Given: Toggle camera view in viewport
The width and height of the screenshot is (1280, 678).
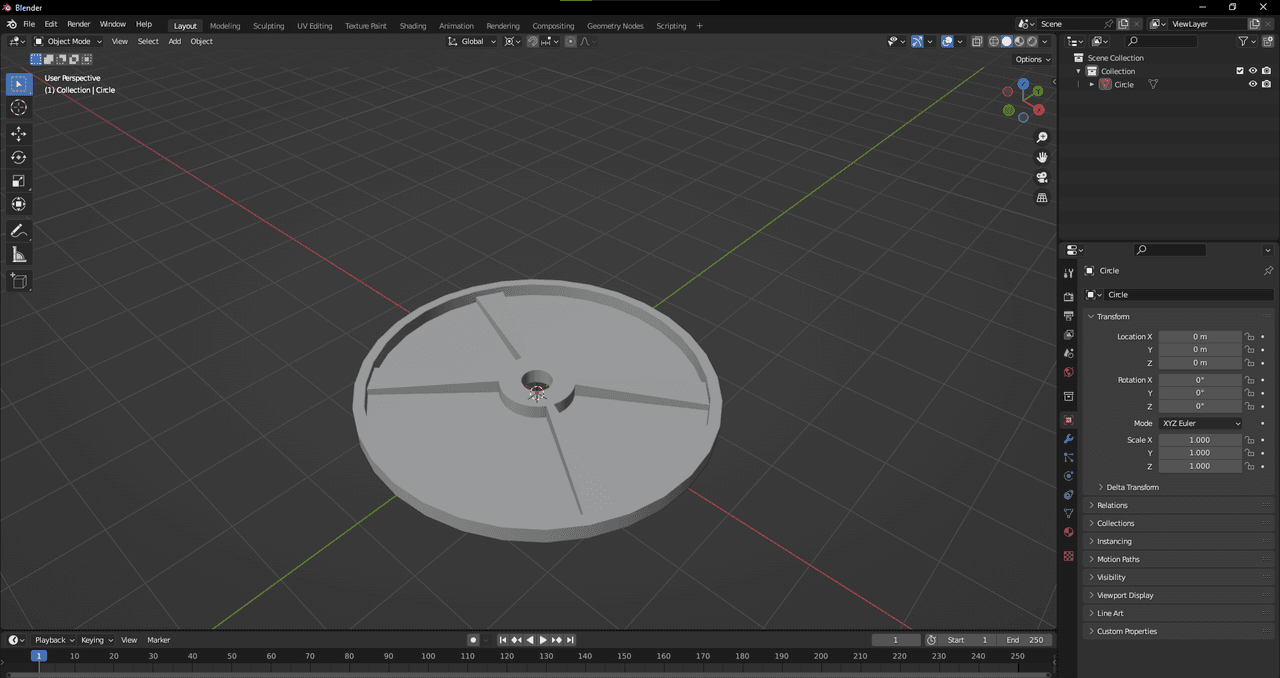Looking at the screenshot, I should click(x=1042, y=177).
